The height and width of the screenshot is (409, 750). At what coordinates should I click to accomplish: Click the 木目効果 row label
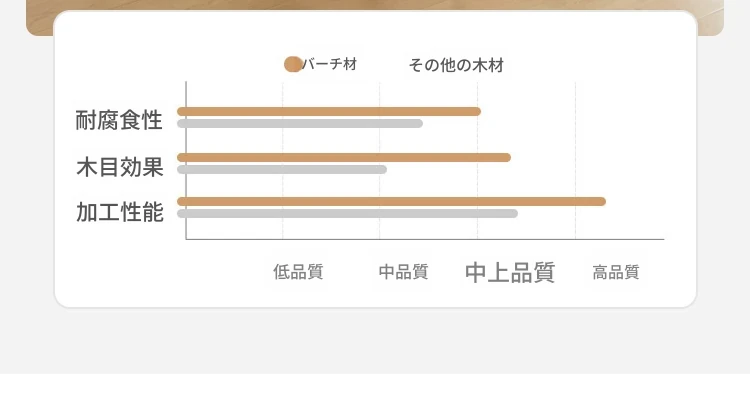click(120, 166)
